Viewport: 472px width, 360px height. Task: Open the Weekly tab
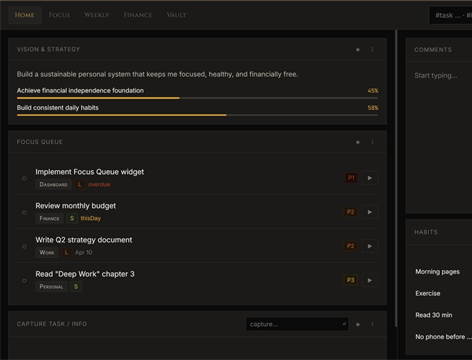coord(97,15)
